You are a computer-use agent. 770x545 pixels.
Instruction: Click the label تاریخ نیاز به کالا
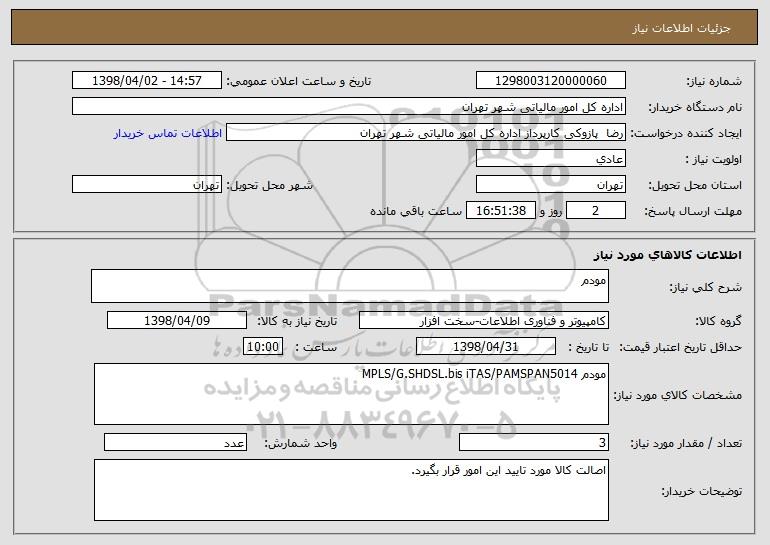click(297, 321)
